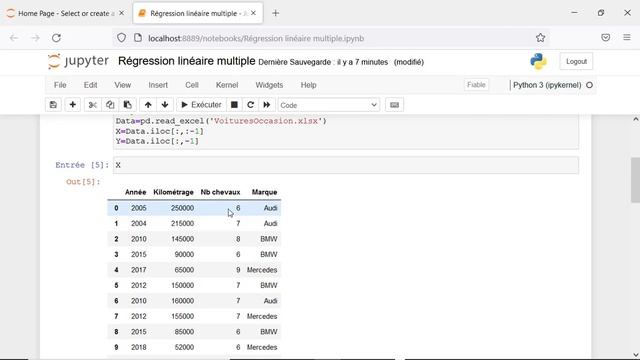Open the Firefox hamburger menu
640x360 pixels.
pos(627,38)
